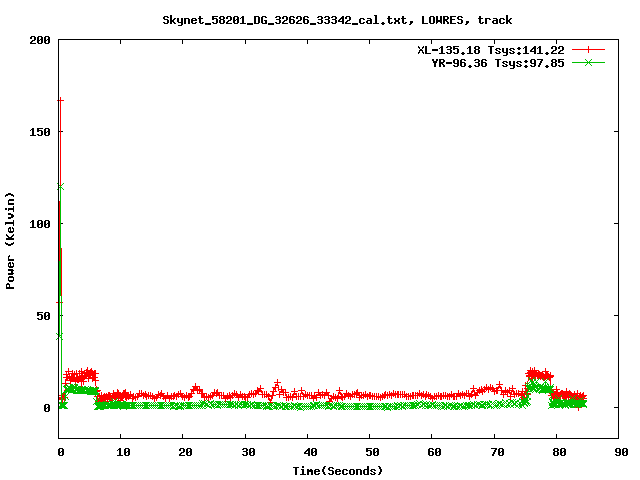Click the Time(Seconds) axis label
The image size is (640, 480).
point(338,471)
